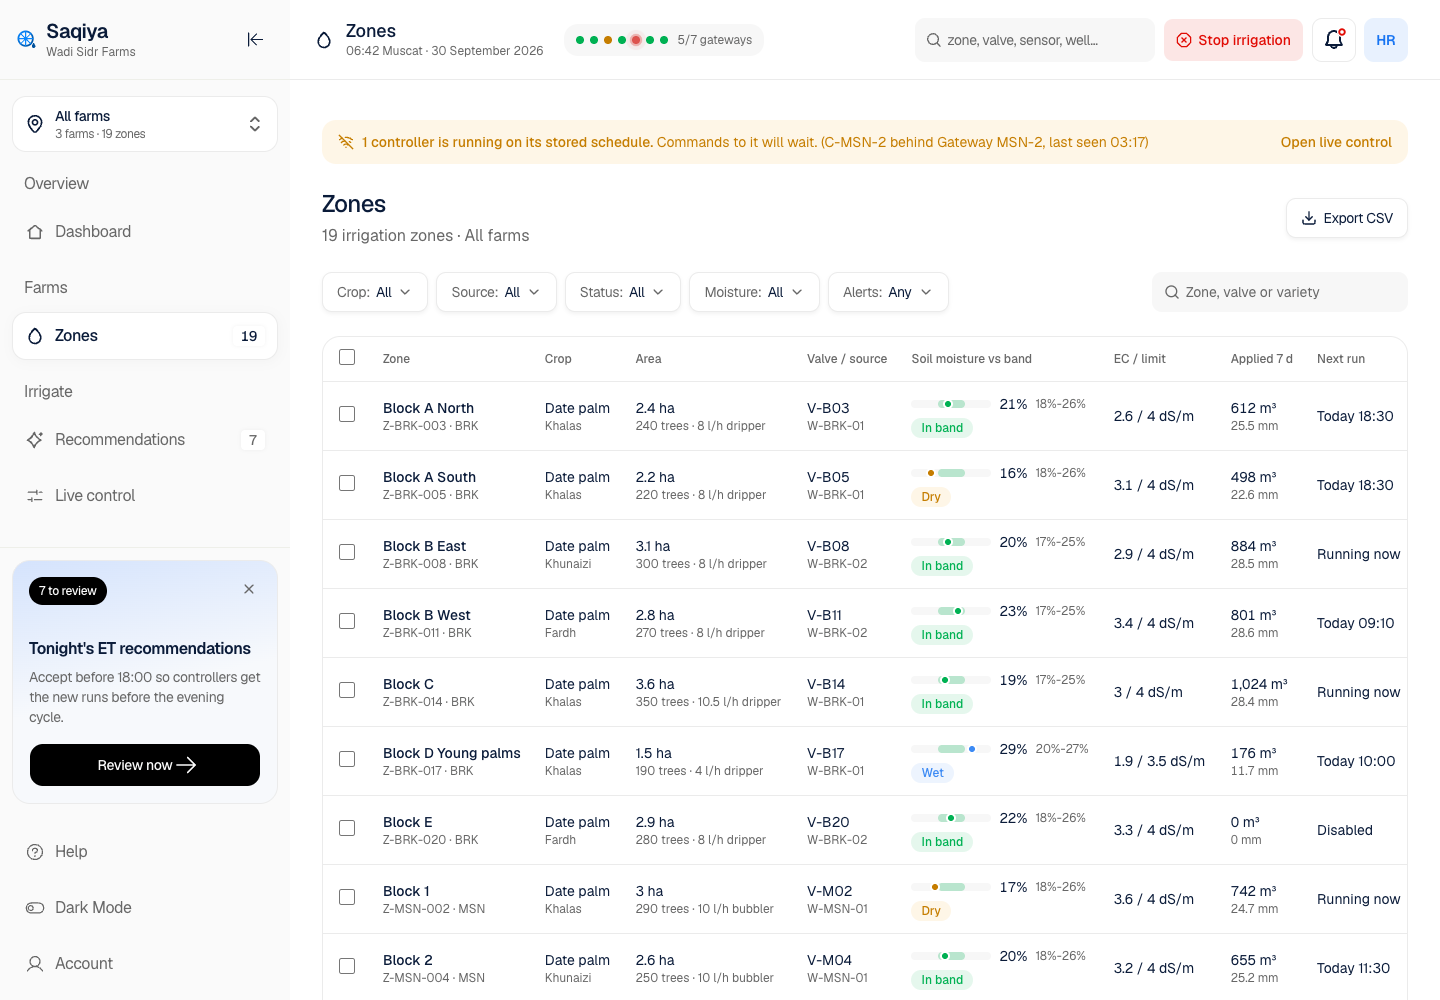
Task: Check the select-all zones checkbox
Action: 347,357
